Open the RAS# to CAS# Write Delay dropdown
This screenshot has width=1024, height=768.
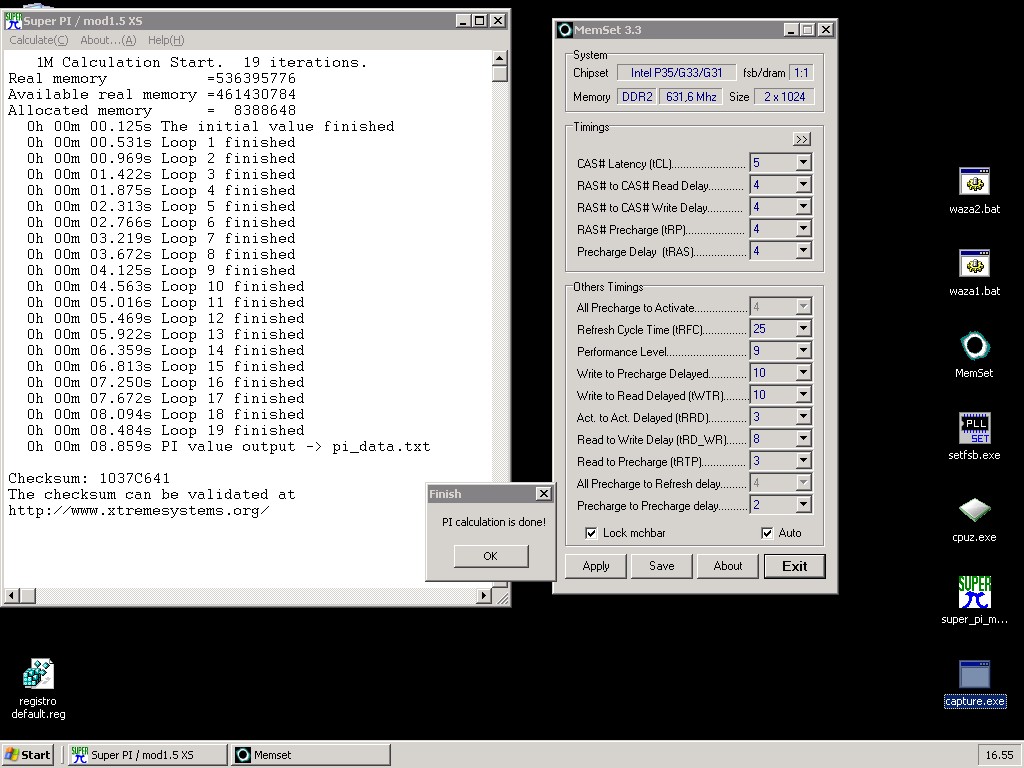(803, 207)
